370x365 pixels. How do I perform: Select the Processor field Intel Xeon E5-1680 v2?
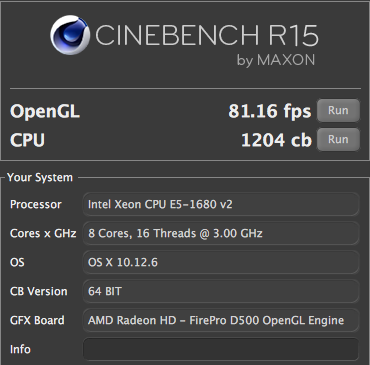click(221, 204)
